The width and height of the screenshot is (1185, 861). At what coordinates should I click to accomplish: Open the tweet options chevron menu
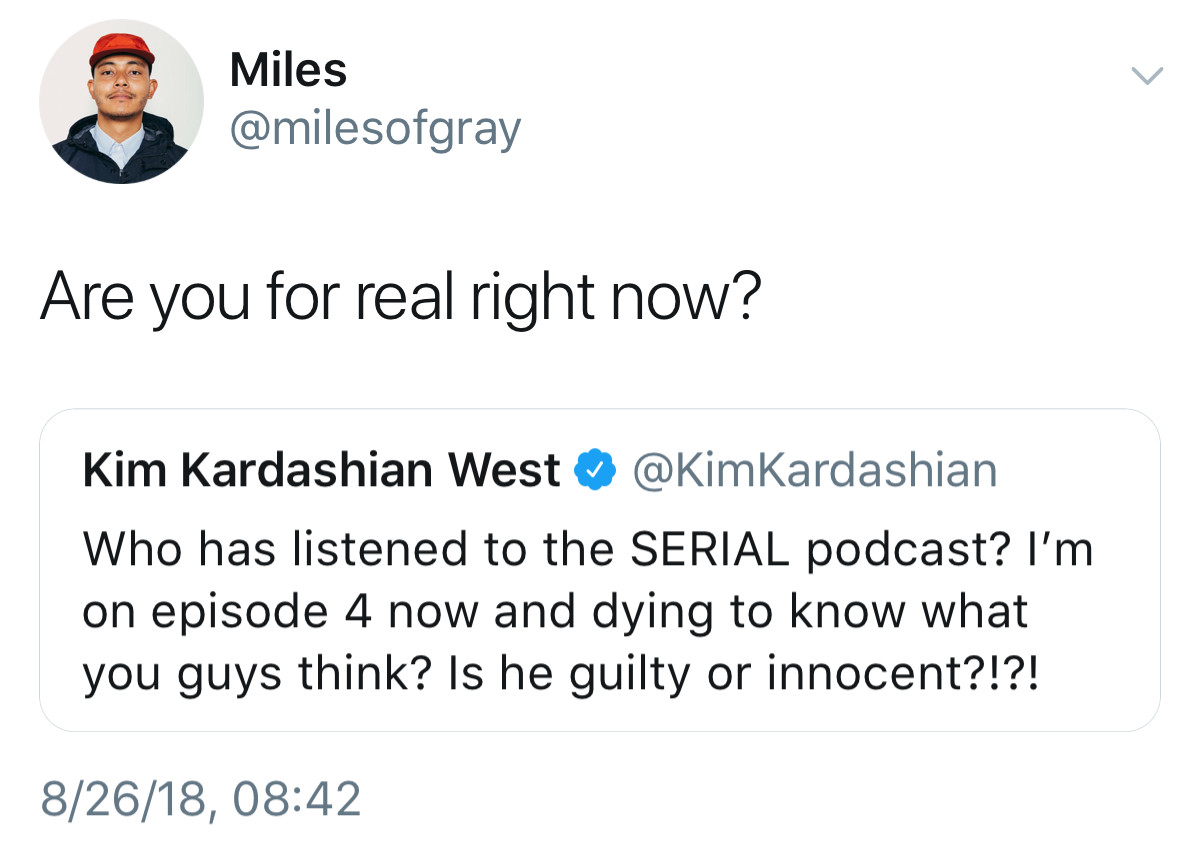tap(1146, 76)
